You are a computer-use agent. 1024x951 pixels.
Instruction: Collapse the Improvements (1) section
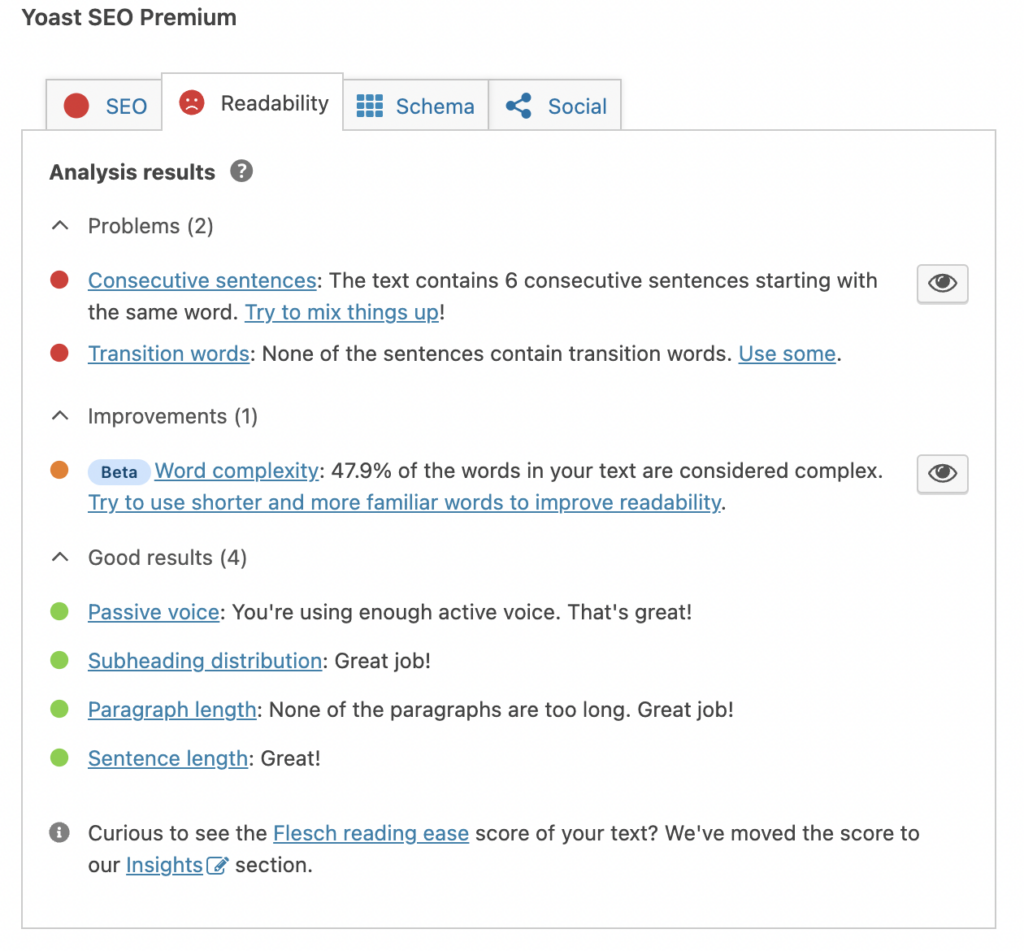pyautogui.click(x=60, y=416)
